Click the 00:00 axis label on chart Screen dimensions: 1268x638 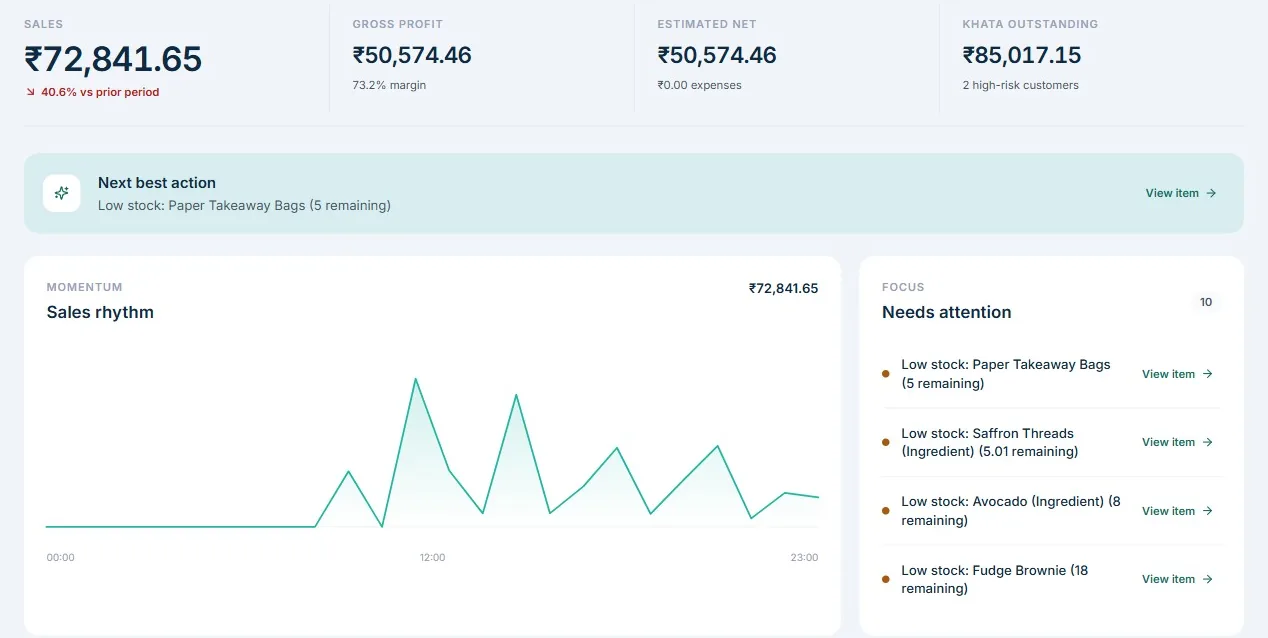[61, 557]
